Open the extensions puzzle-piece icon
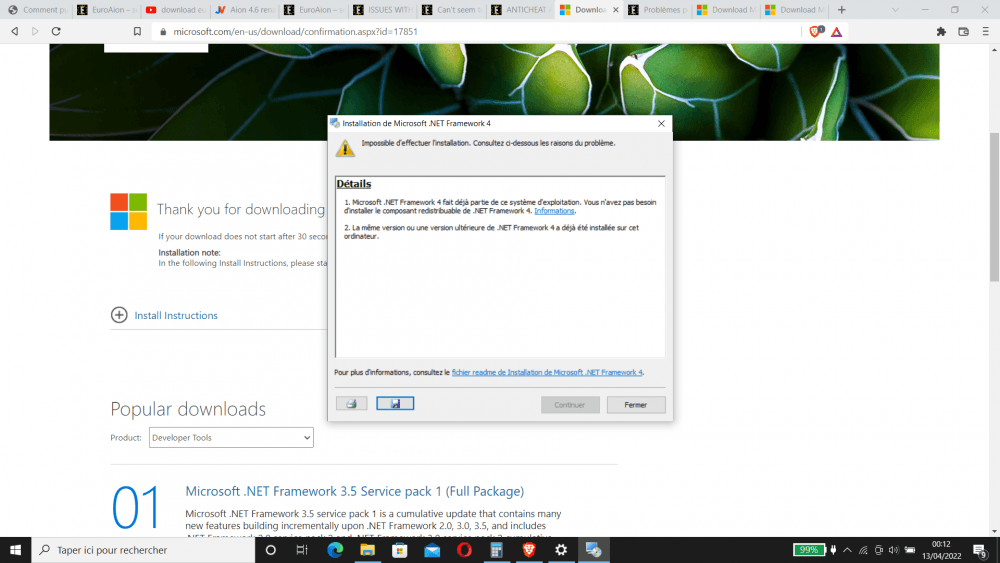Screen dimensions: 1000x563 point(941,31)
